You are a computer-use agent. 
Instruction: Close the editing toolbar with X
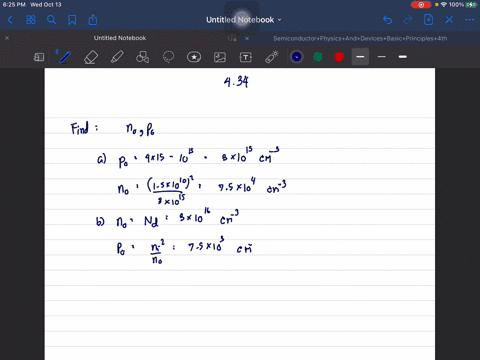[449, 20]
